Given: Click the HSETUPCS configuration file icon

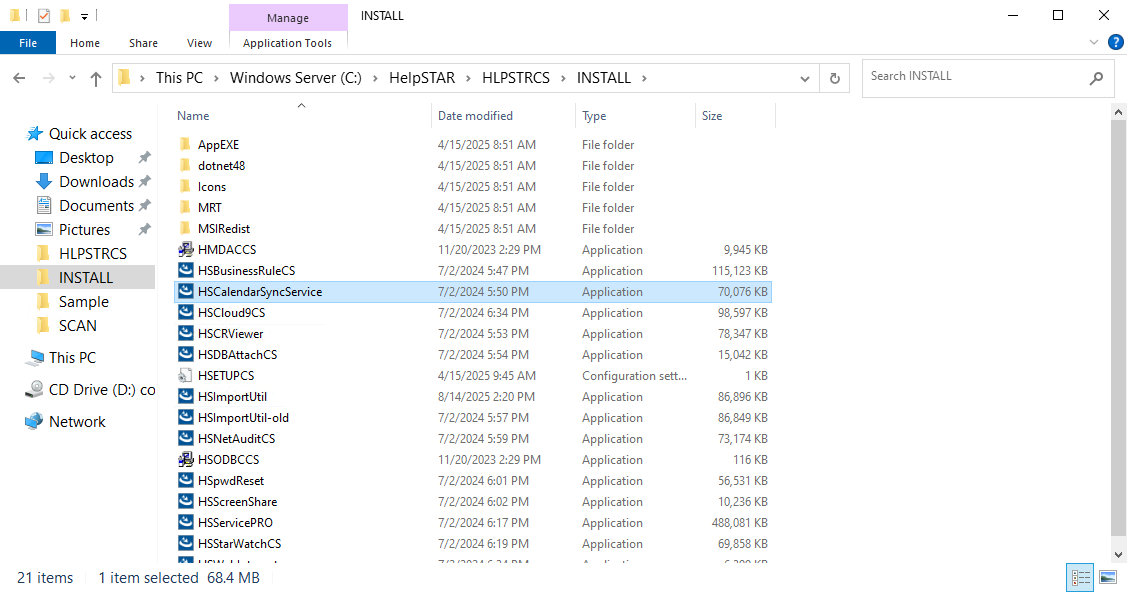Looking at the screenshot, I should [x=185, y=376].
